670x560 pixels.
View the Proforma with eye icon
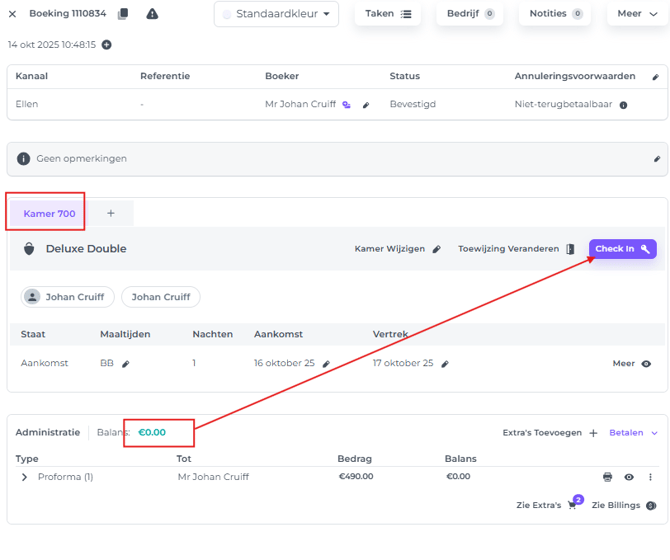(x=629, y=477)
